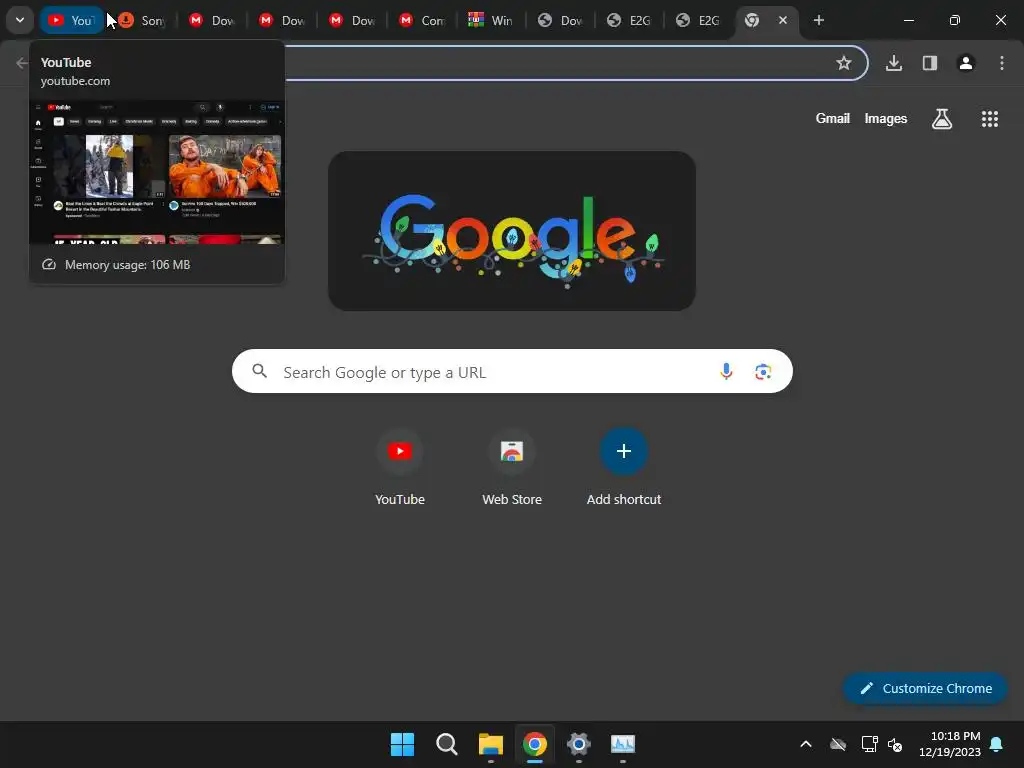This screenshot has width=1024, height=768.
Task: Open the notifications bell icon
Action: point(997,744)
